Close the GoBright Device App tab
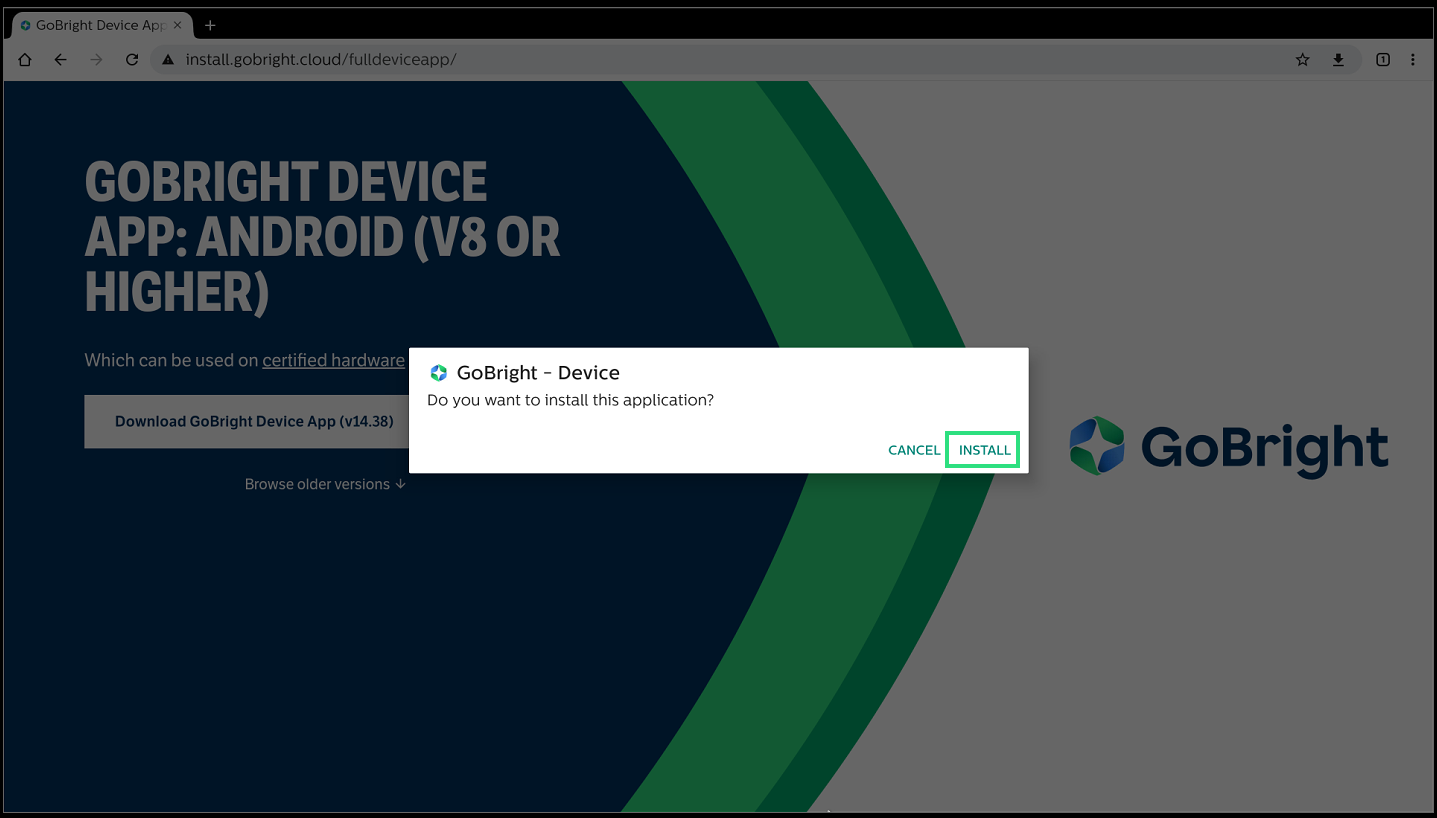The image size is (1437, 818). click(x=178, y=25)
